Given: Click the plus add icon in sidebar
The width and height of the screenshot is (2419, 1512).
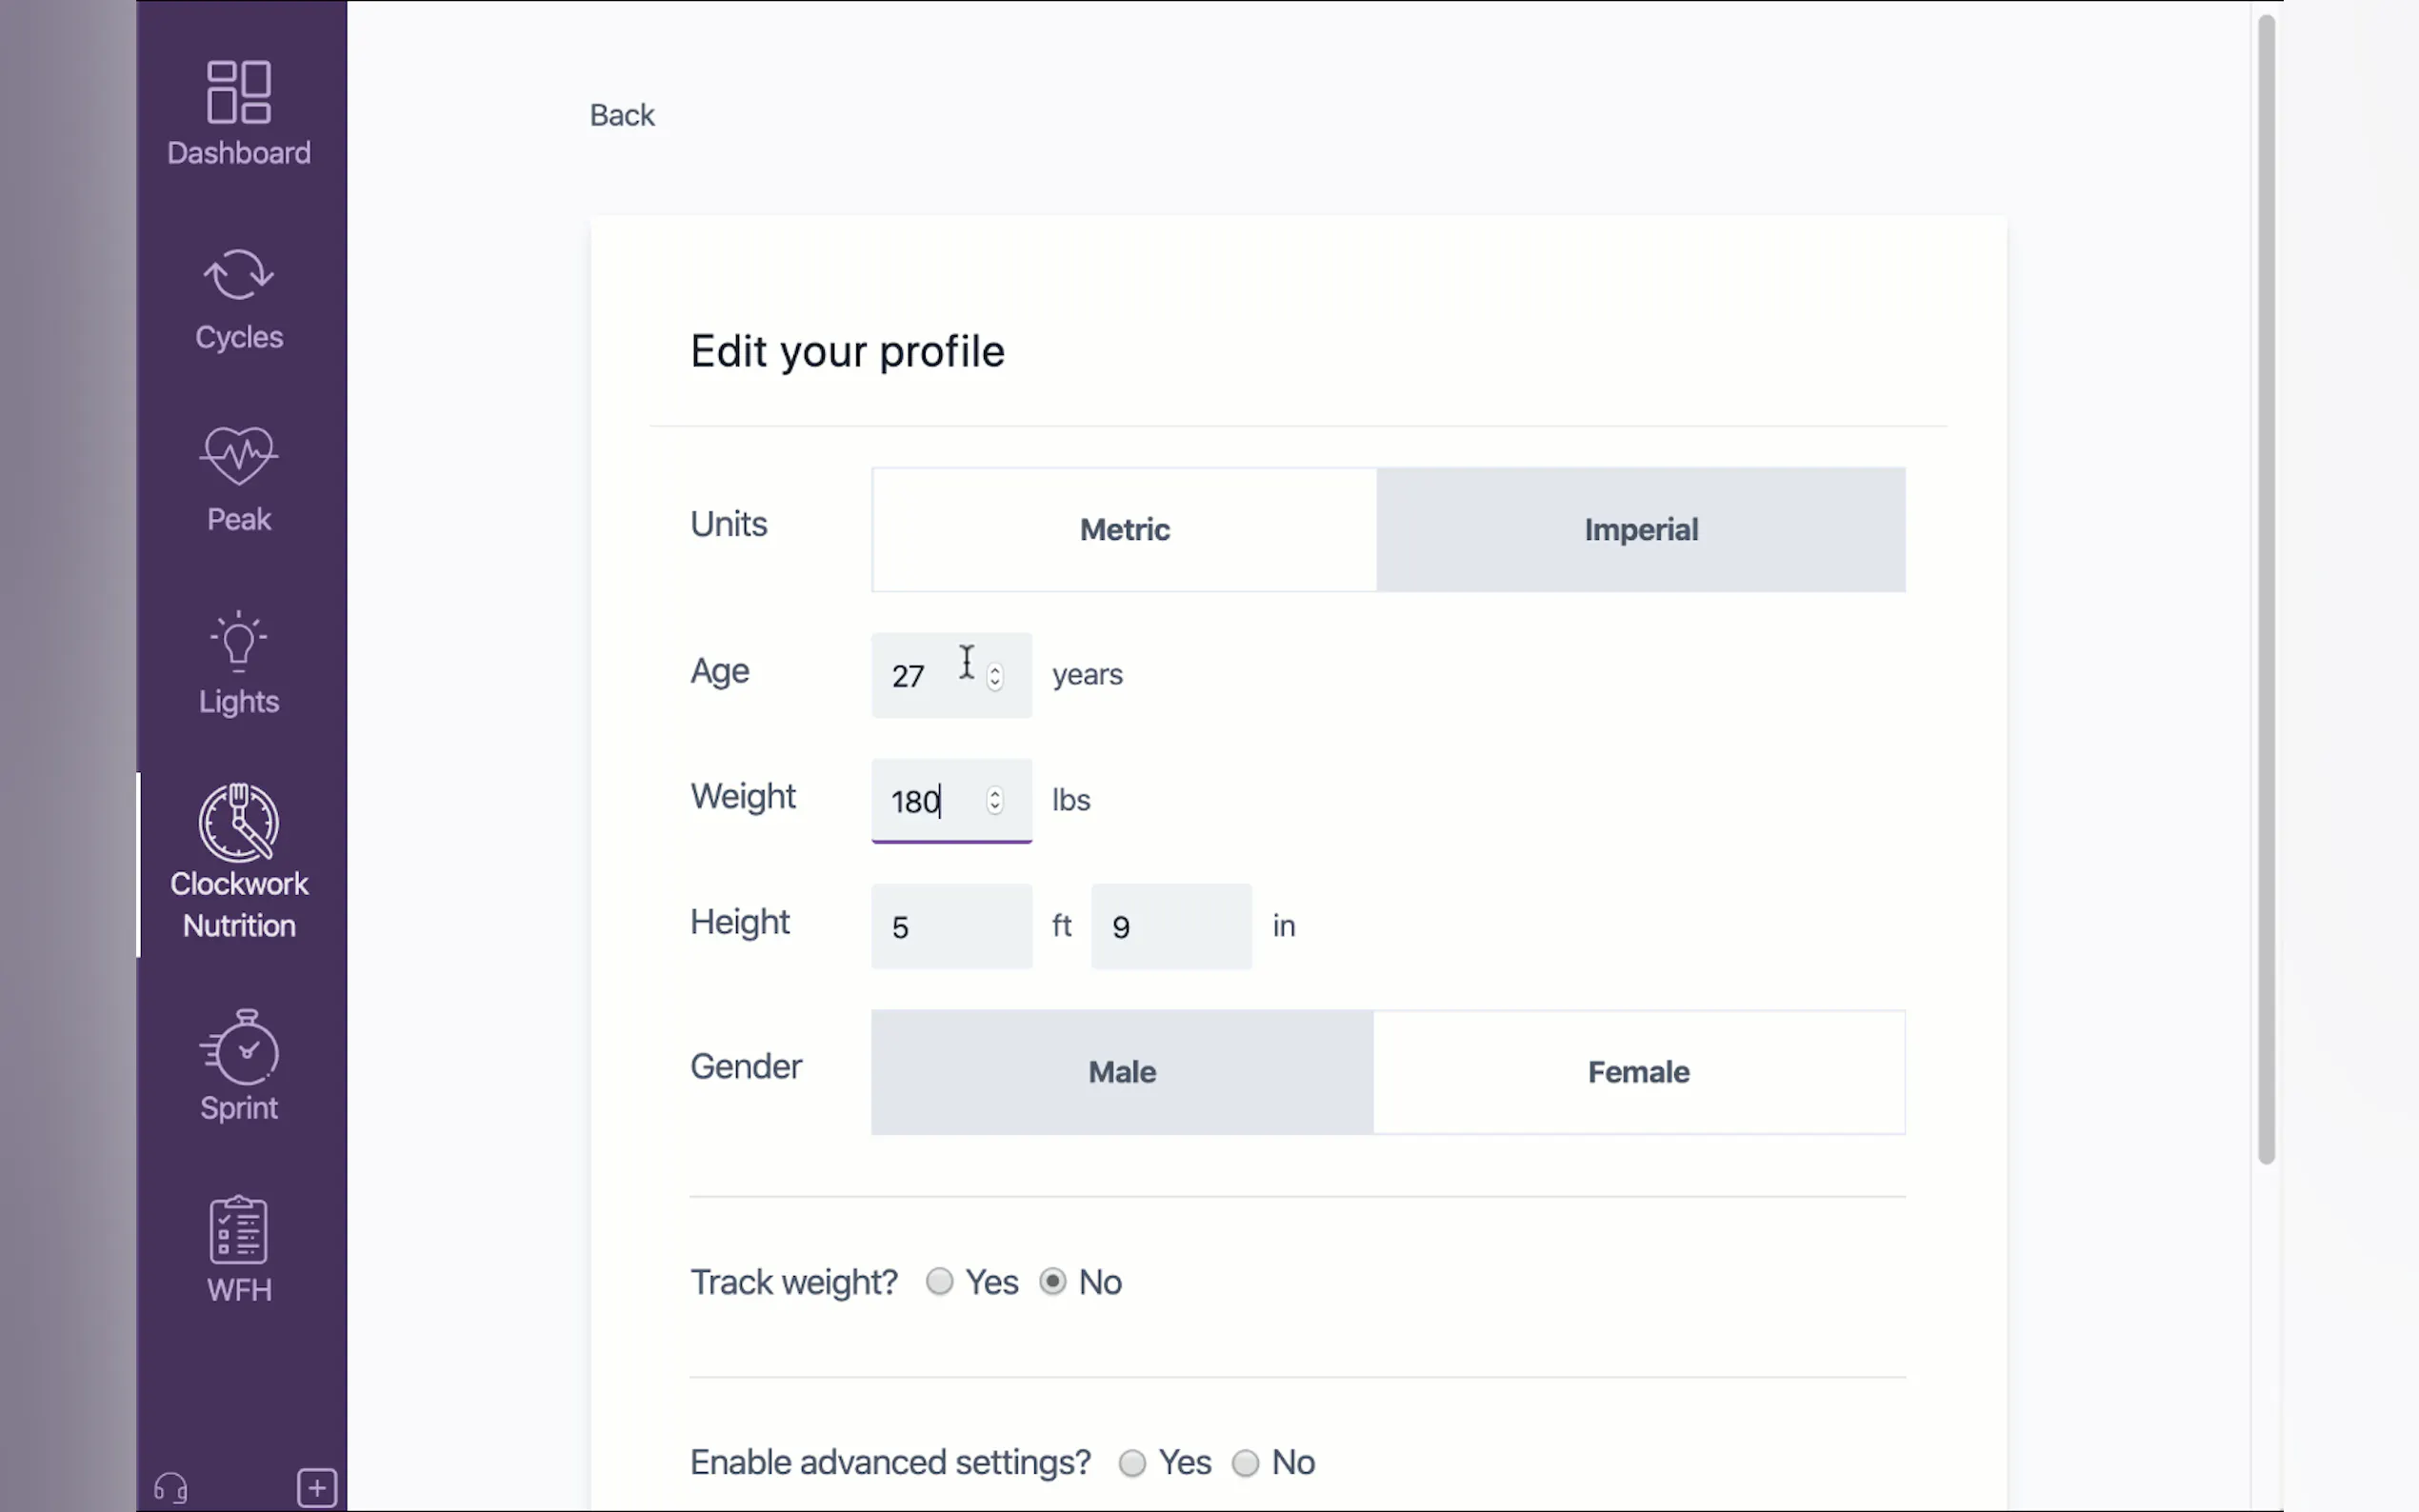Looking at the screenshot, I should (x=317, y=1488).
